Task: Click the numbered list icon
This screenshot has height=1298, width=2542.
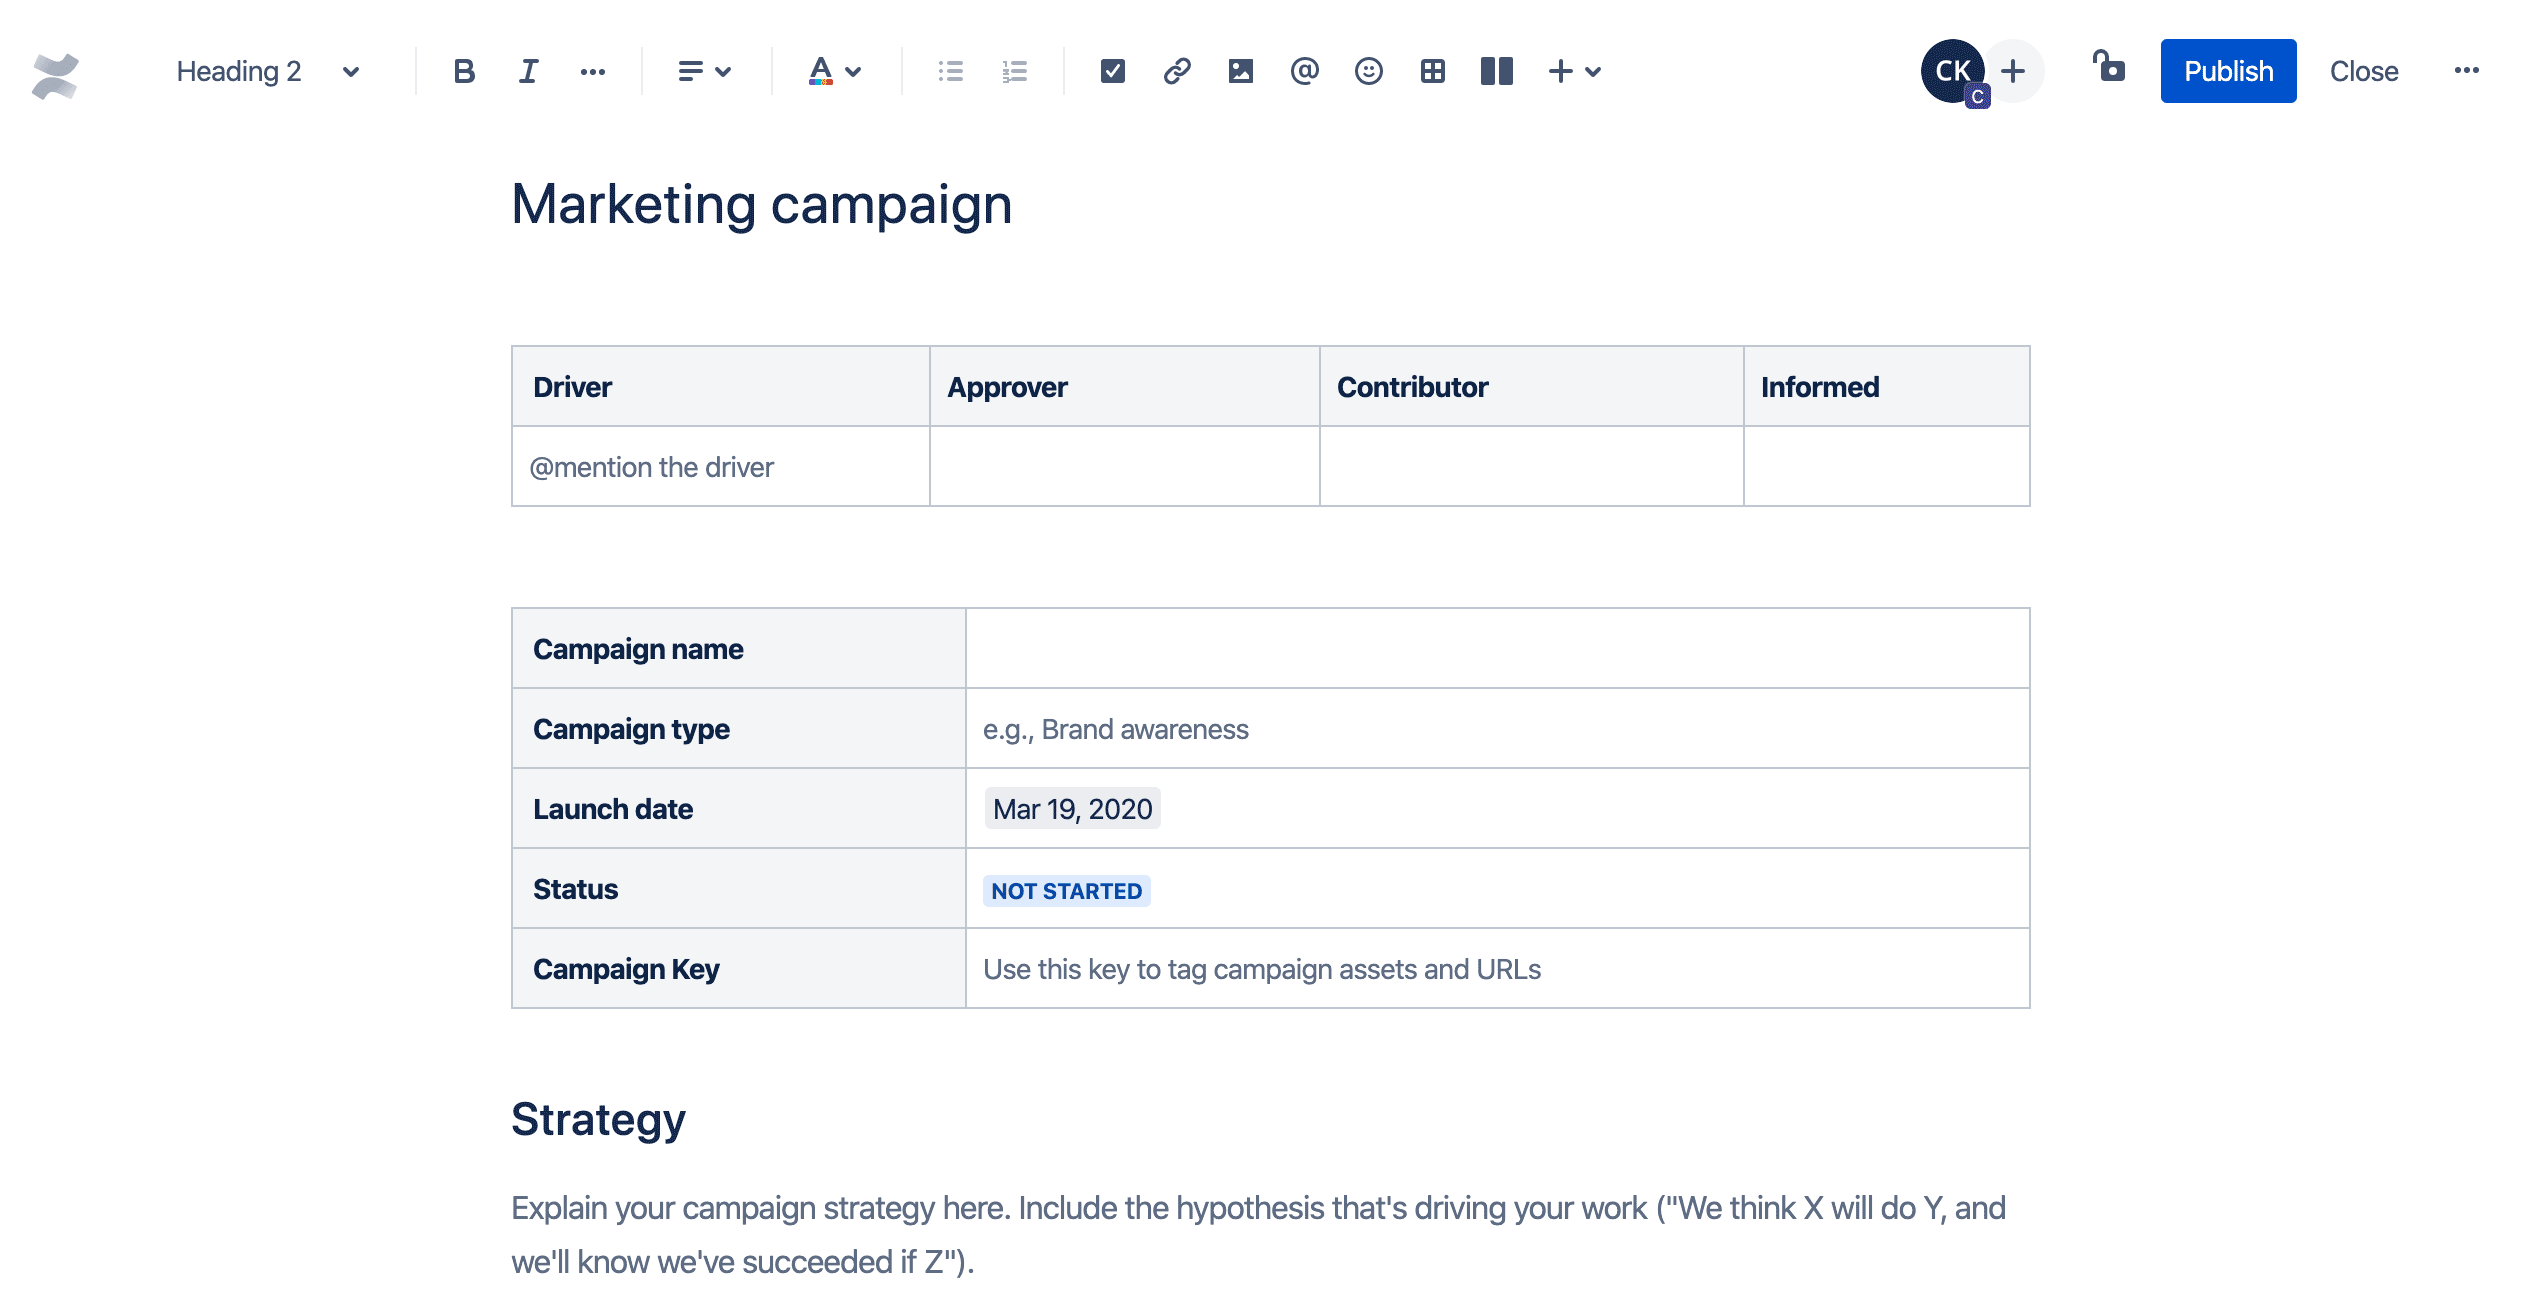Action: (1014, 70)
